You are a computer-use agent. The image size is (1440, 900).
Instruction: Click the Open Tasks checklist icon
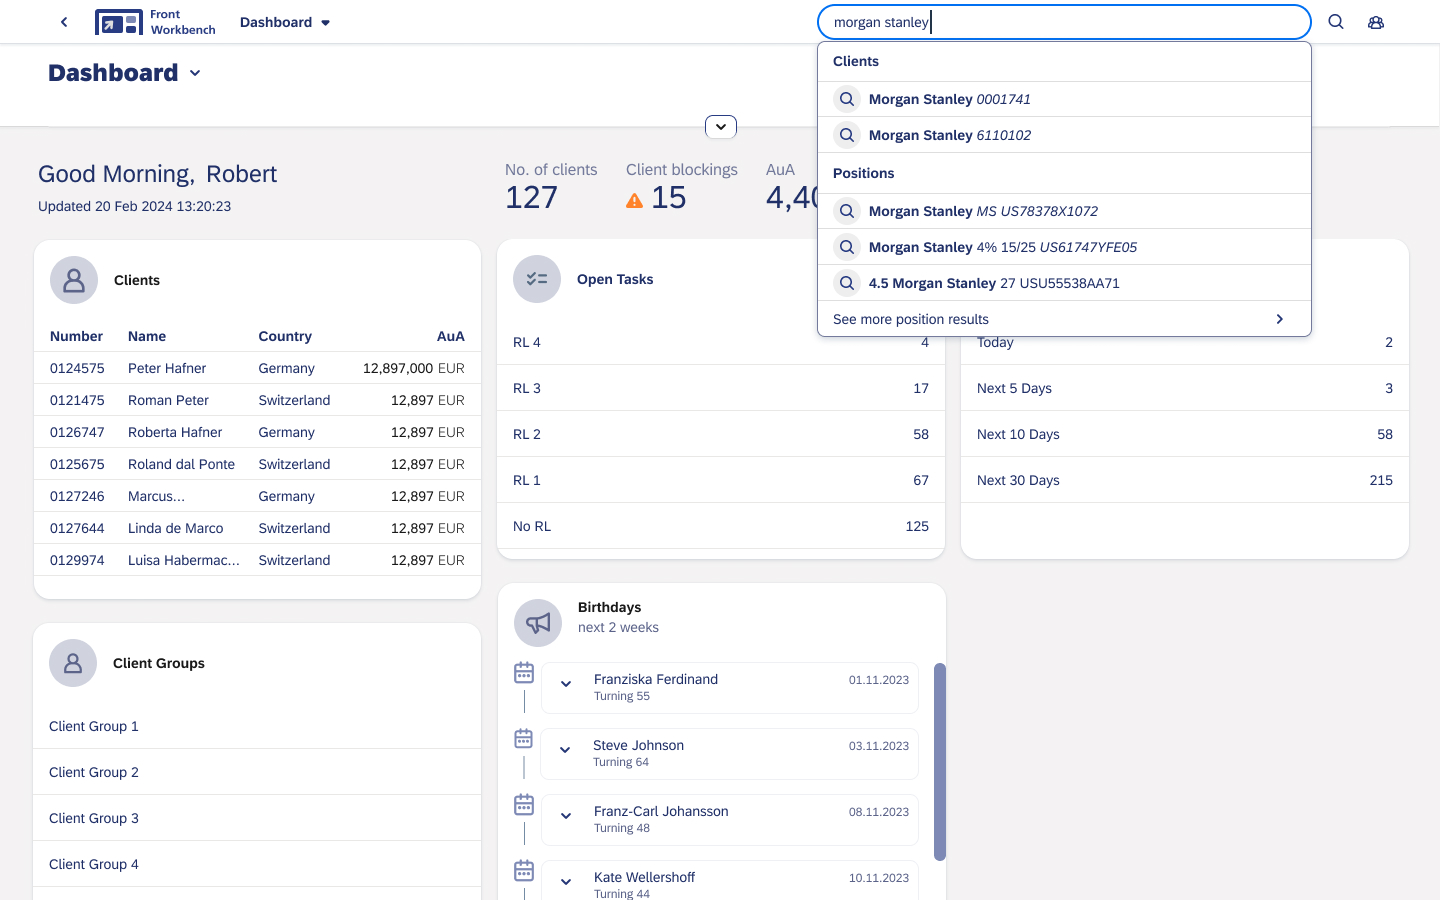(x=537, y=279)
